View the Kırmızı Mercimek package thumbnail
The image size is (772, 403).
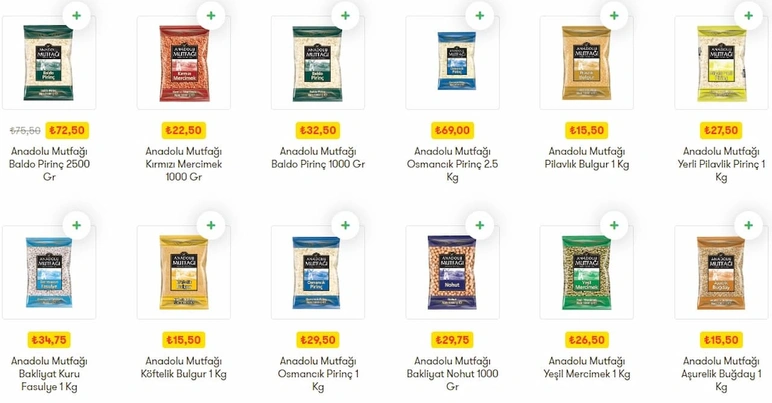pyautogui.click(x=184, y=62)
